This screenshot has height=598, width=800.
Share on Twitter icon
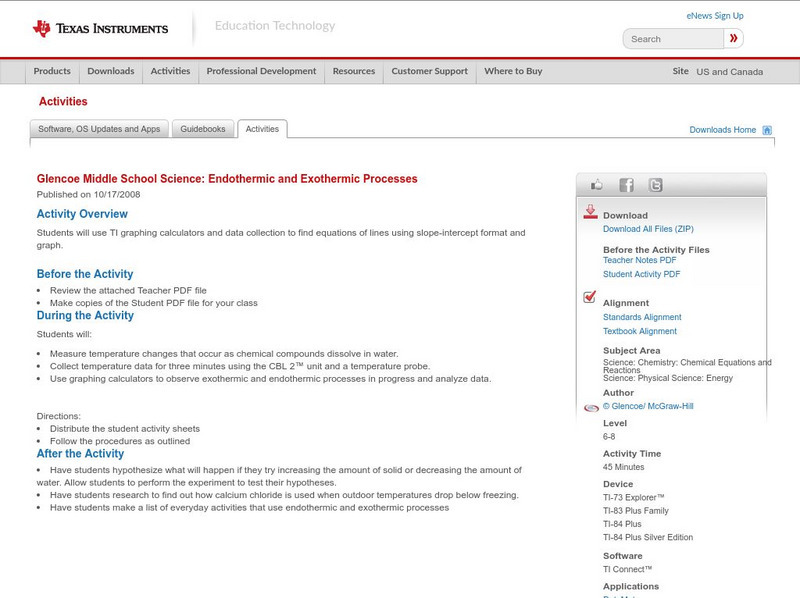(x=655, y=185)
